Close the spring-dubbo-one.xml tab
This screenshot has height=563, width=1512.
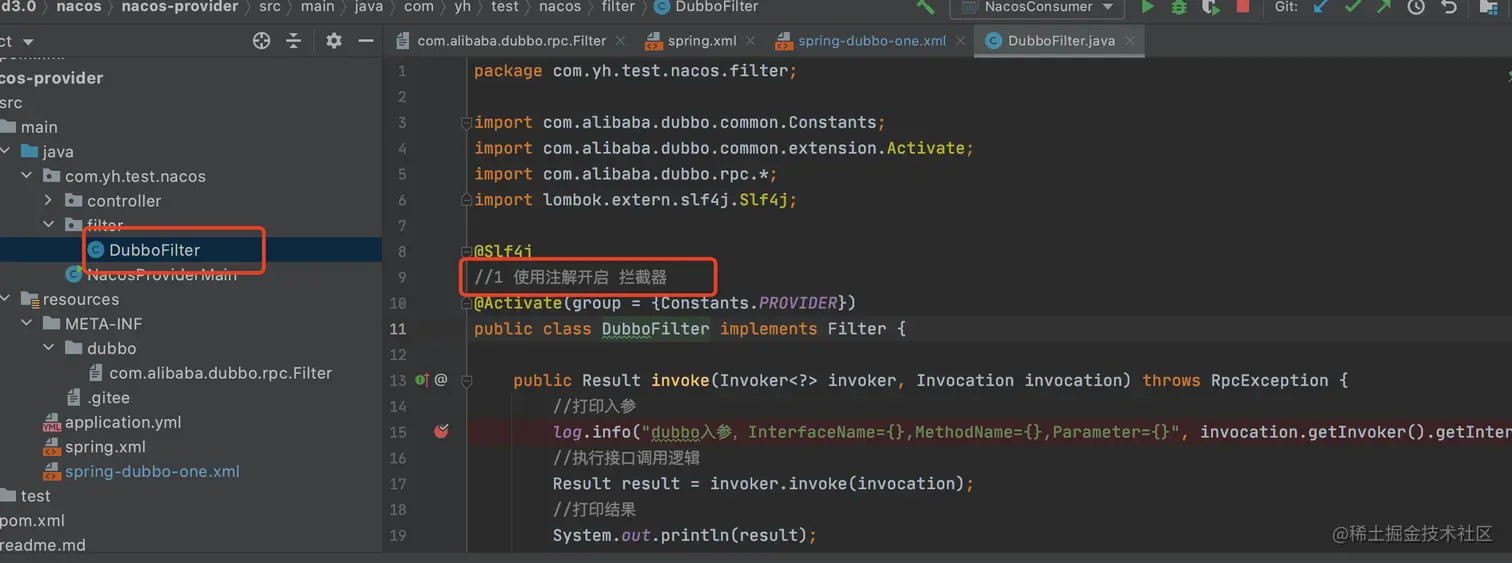pyautogui.click(x=960, y=41)
